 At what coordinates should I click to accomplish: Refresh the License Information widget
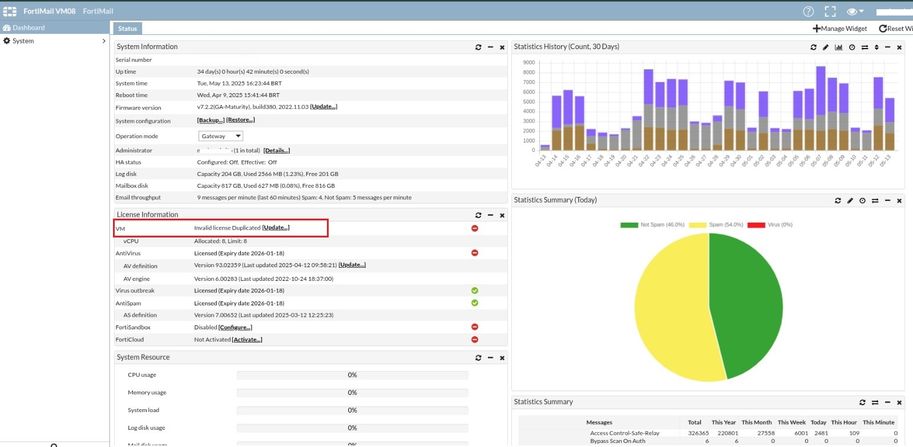pyautogui.click(x=479, y=215)
